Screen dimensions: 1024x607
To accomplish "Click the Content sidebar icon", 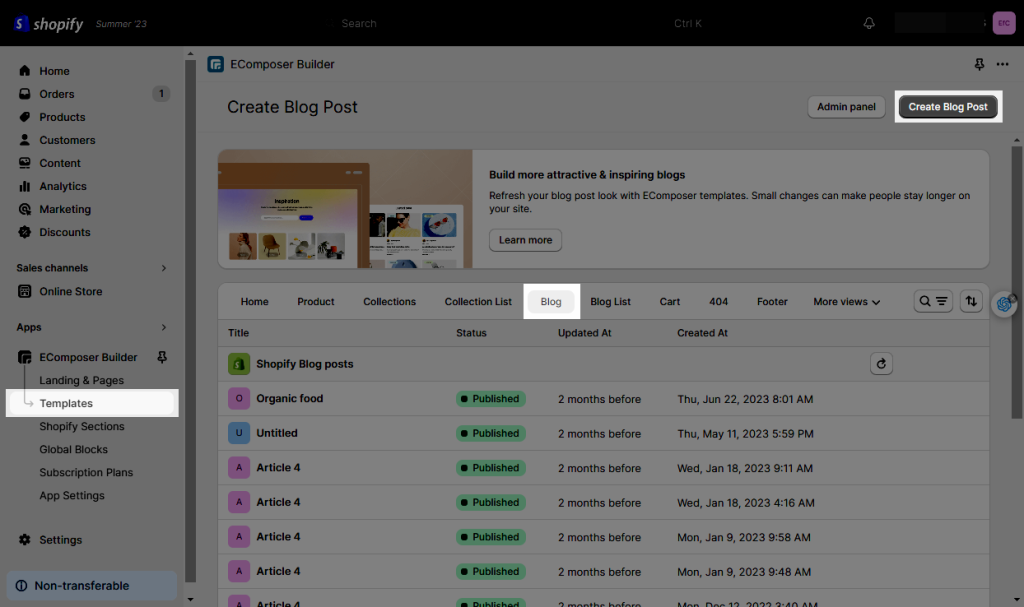I will pyautogui.click(x=25, y=163).
